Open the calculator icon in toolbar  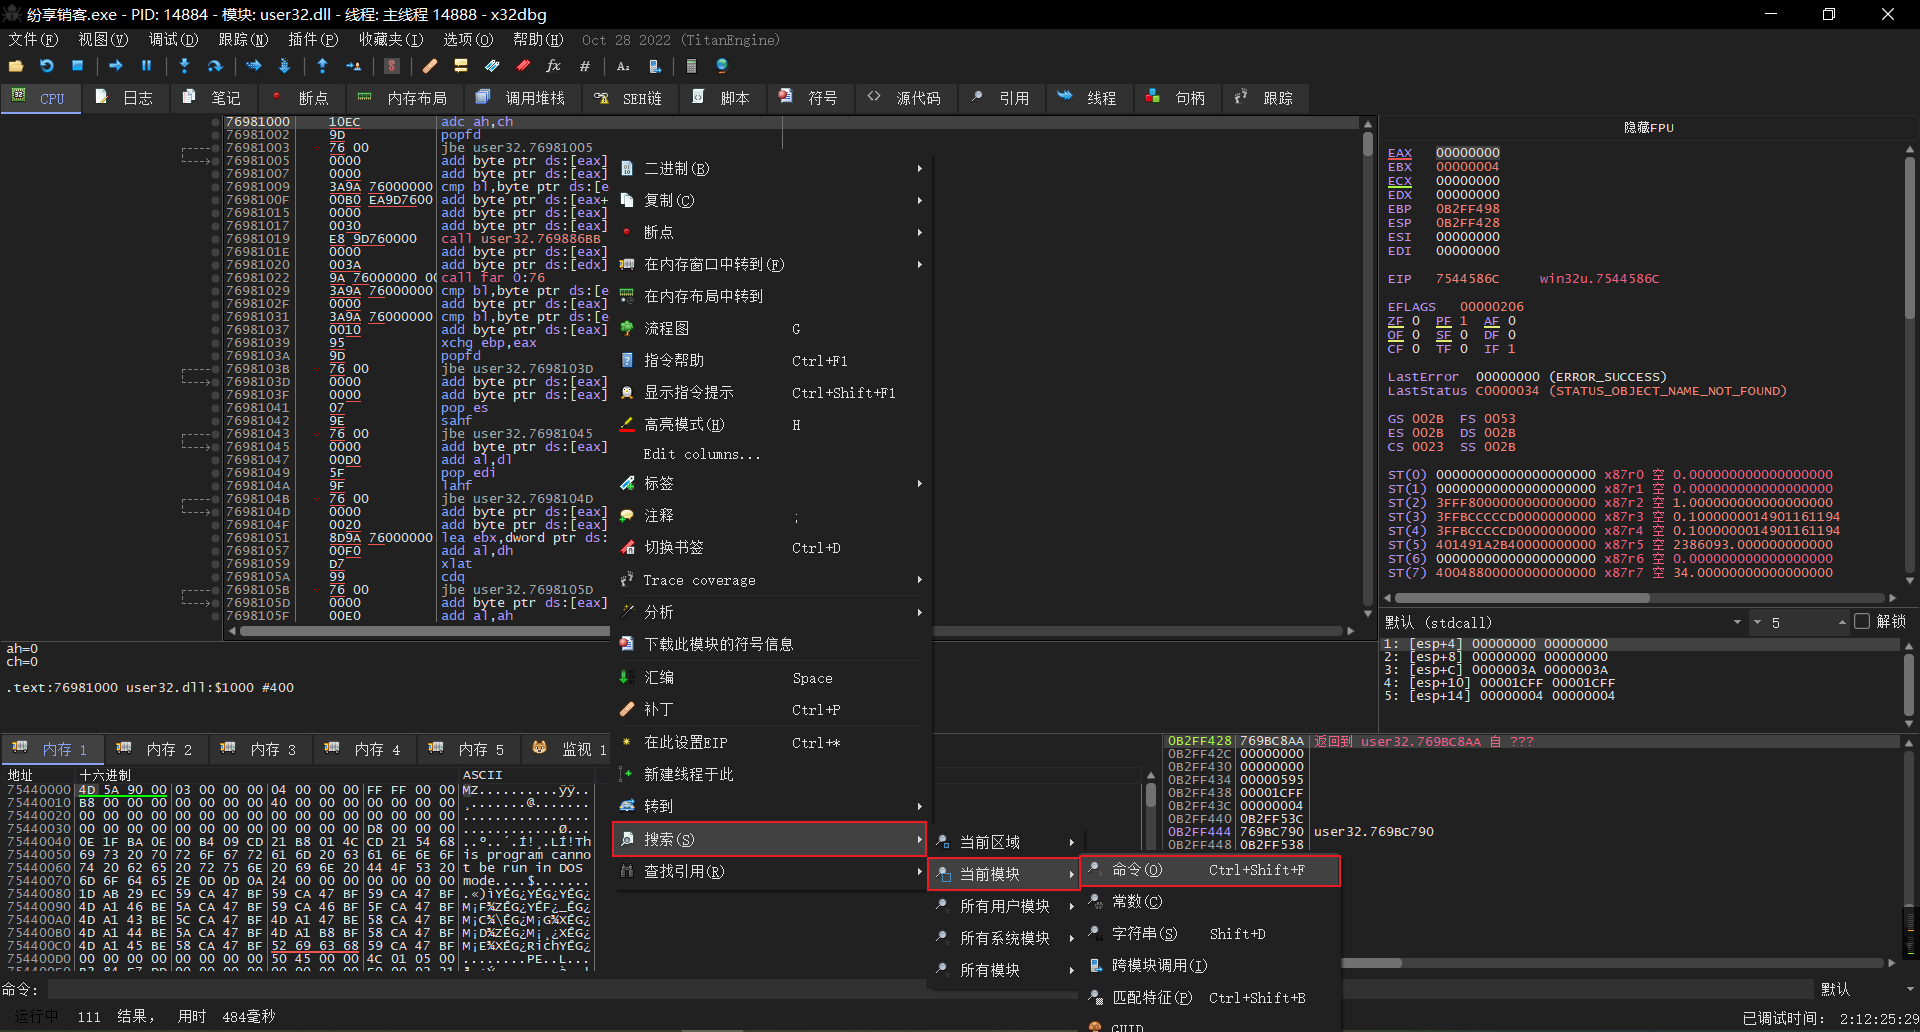pyautogui.click(x=691, y=66)
